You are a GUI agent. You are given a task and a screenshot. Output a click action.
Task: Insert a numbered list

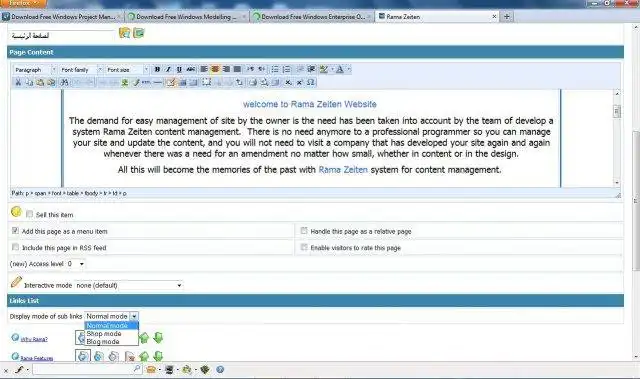click(x=287, y=69)
